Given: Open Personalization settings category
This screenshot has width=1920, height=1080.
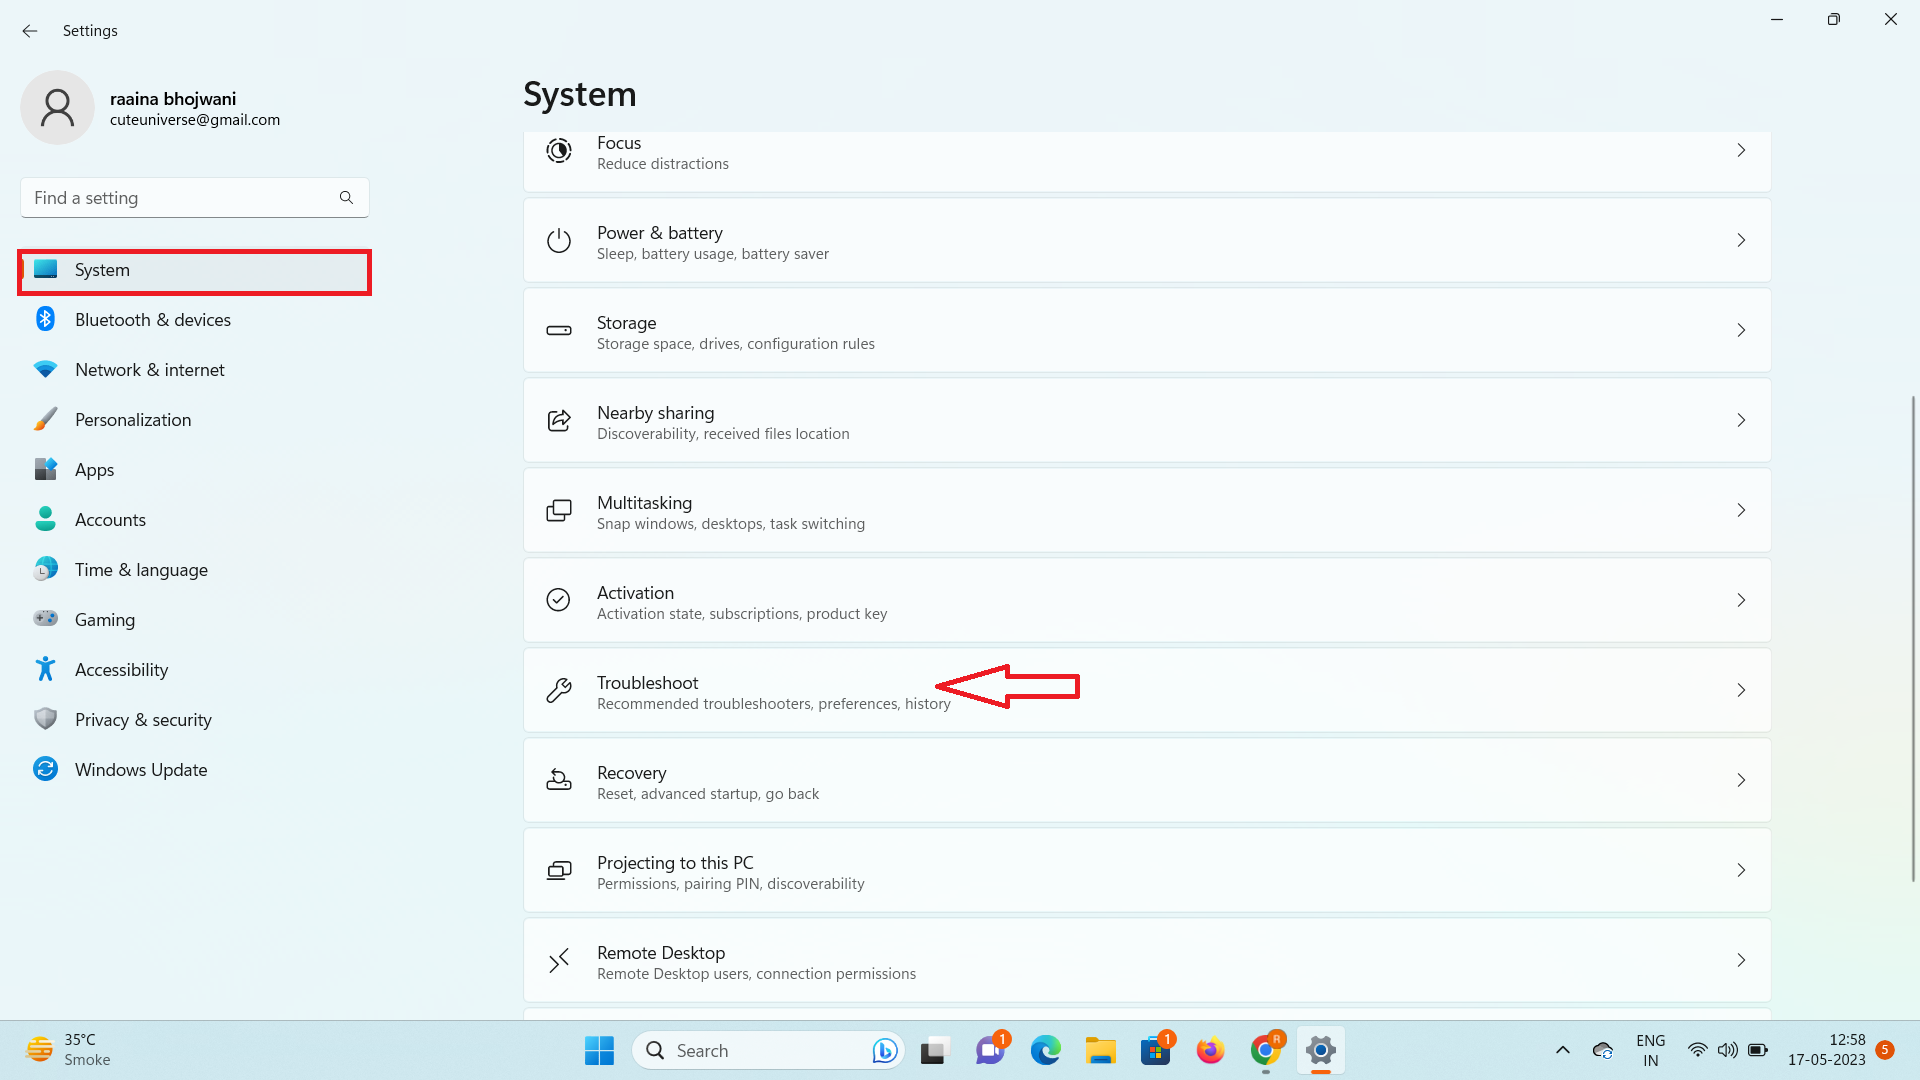Looking at the screenshot, I should point(132,420).
